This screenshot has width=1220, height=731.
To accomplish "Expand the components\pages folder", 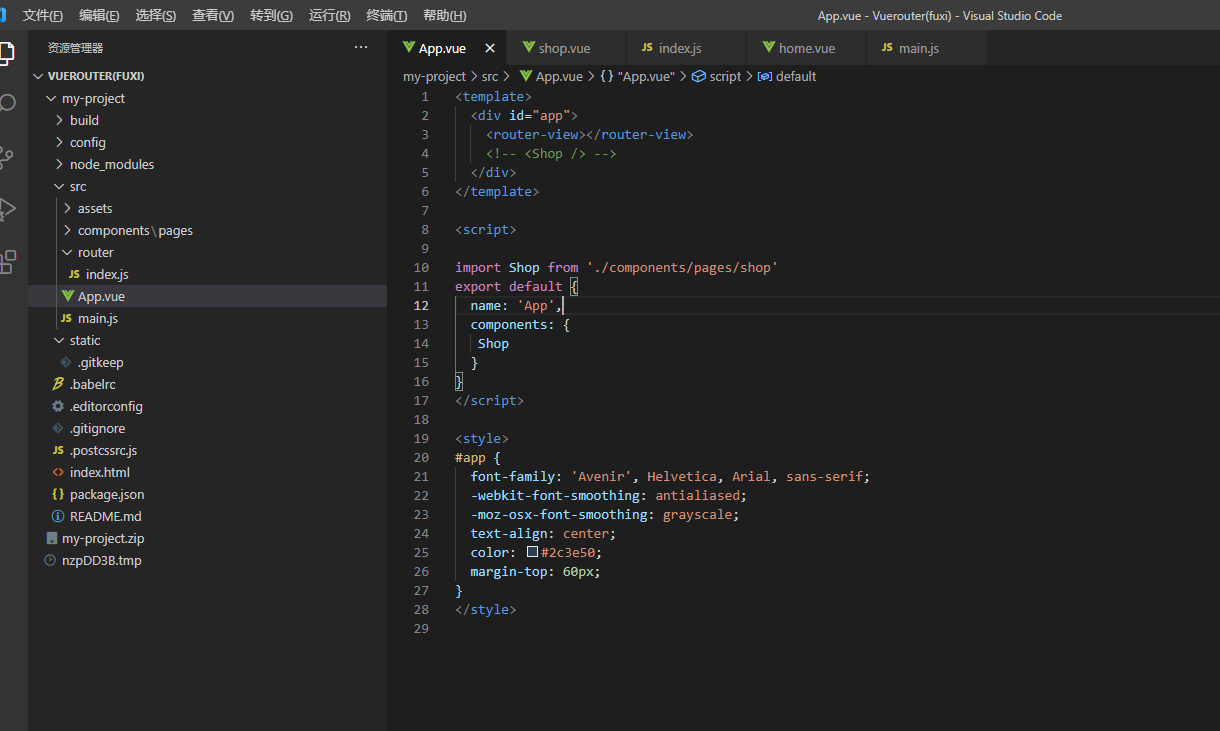I will [67, 230].
